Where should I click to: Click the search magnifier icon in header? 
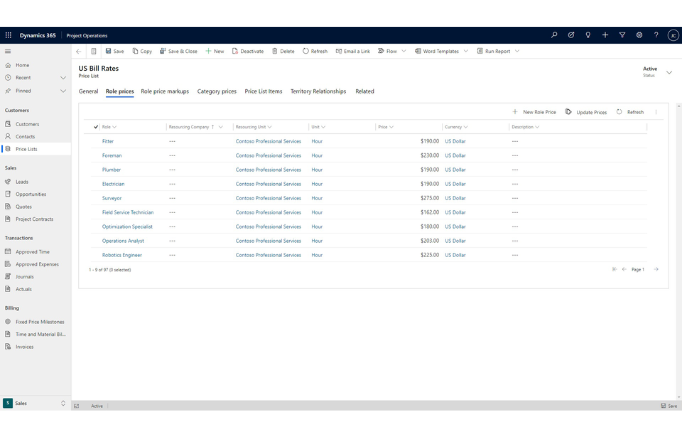(x=554, y=35)
